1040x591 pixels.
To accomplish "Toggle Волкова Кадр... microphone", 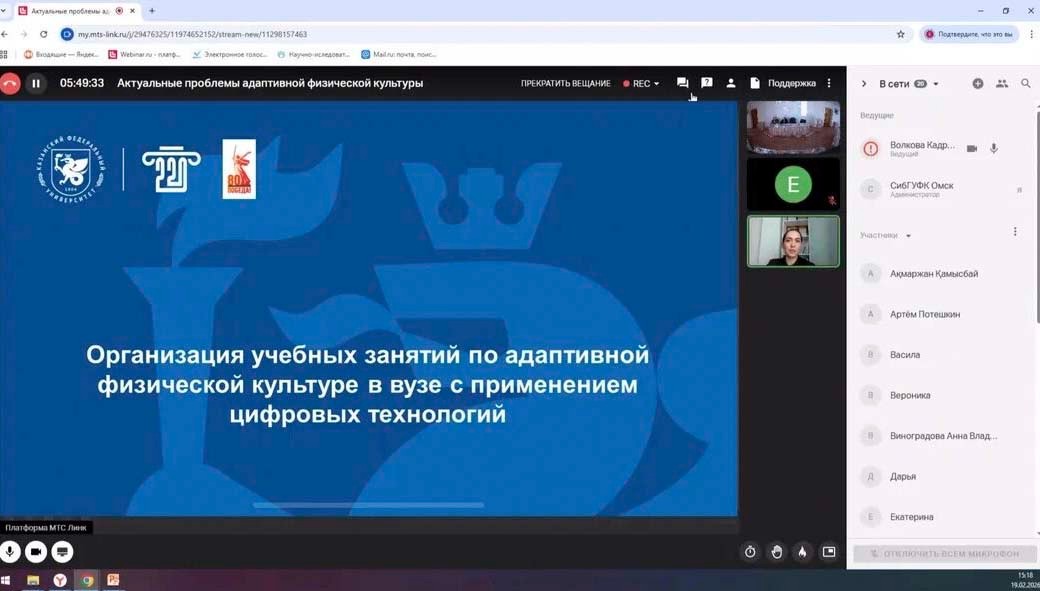I will [x=993, y=148].
